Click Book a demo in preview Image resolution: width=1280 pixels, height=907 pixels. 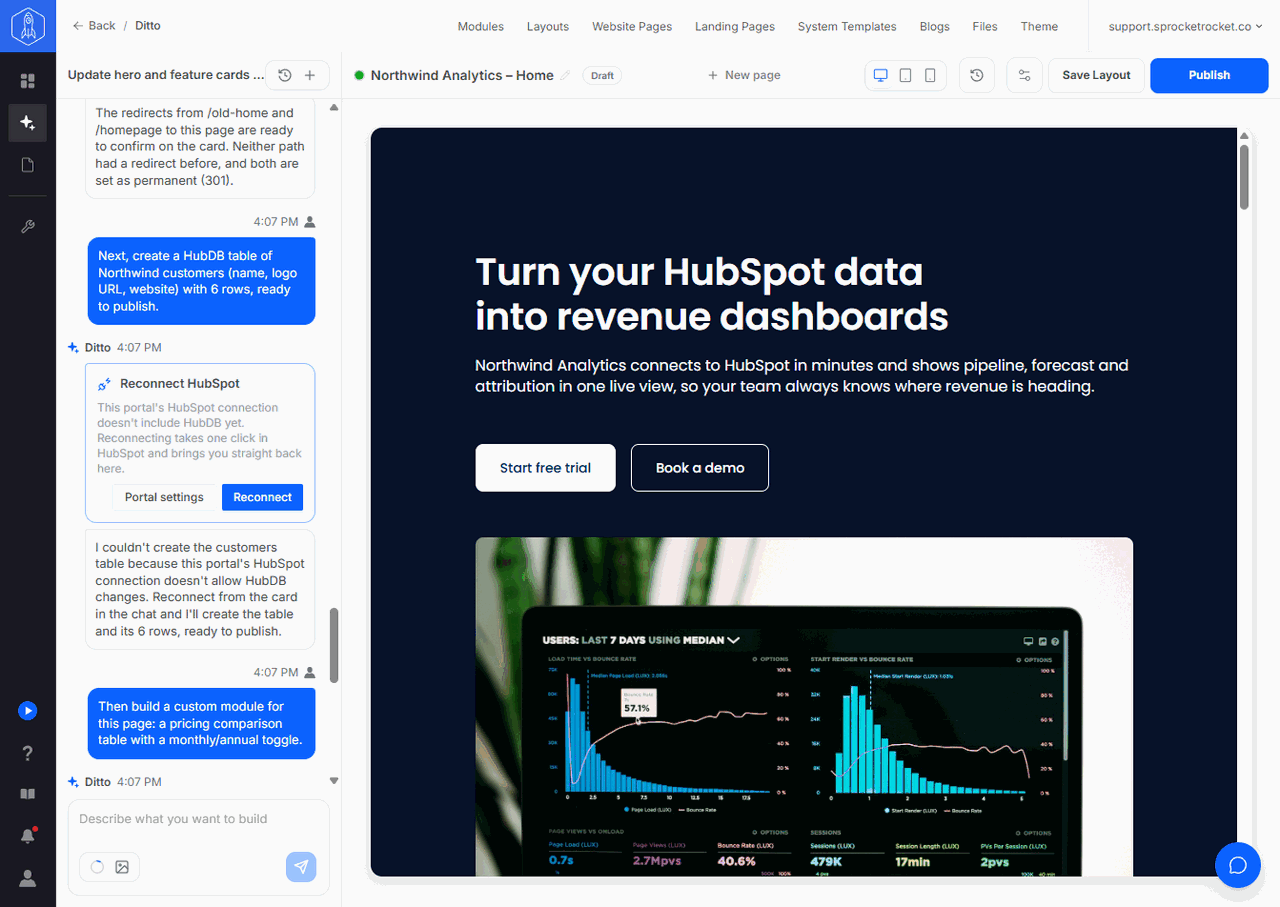coord(700,468)
